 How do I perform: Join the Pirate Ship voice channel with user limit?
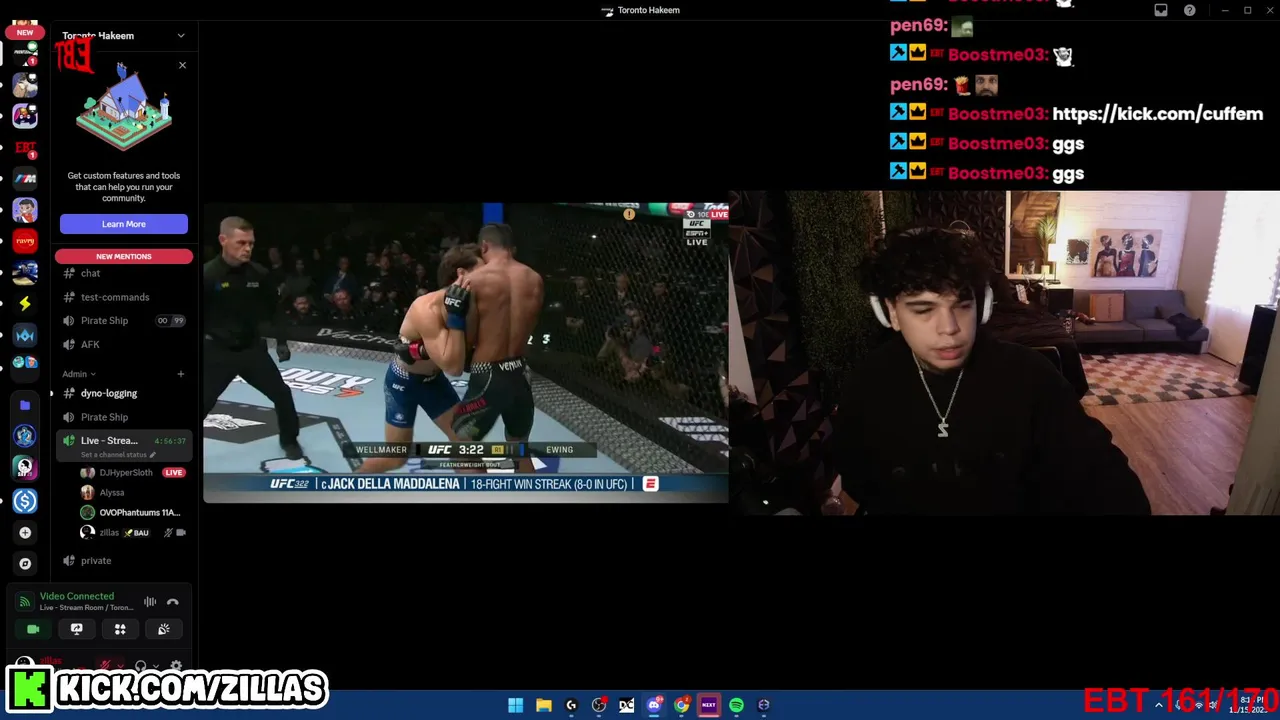pyautogui.click(x=124, y=321)
